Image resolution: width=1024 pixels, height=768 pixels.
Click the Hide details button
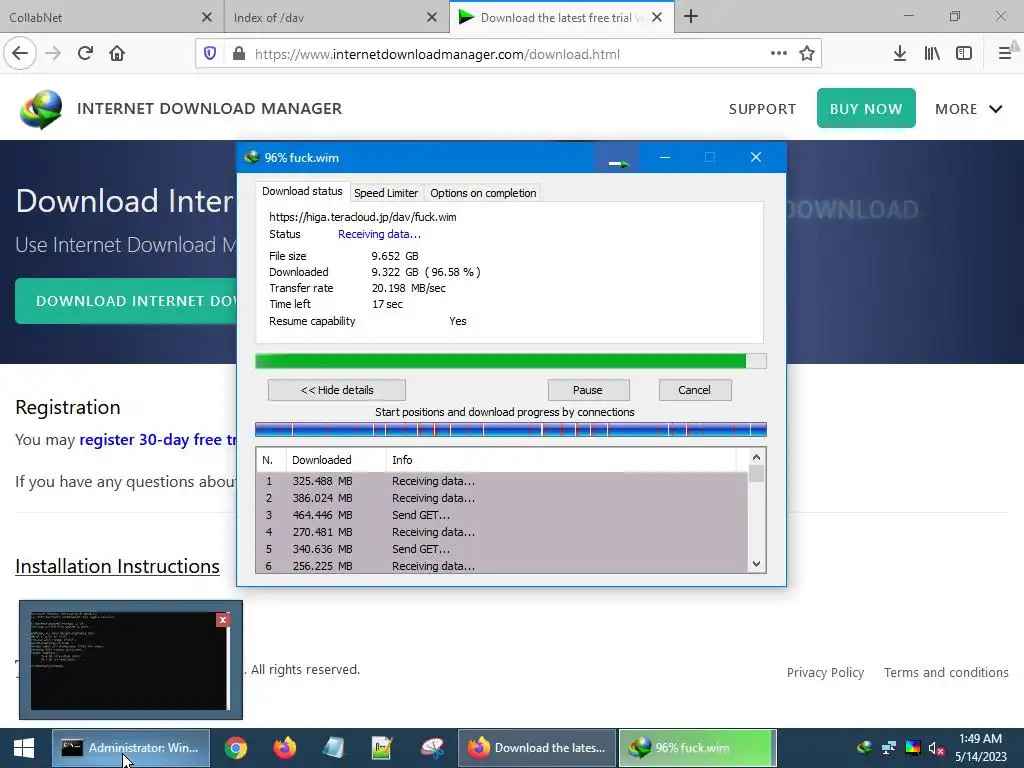click(x=337, y=390)
